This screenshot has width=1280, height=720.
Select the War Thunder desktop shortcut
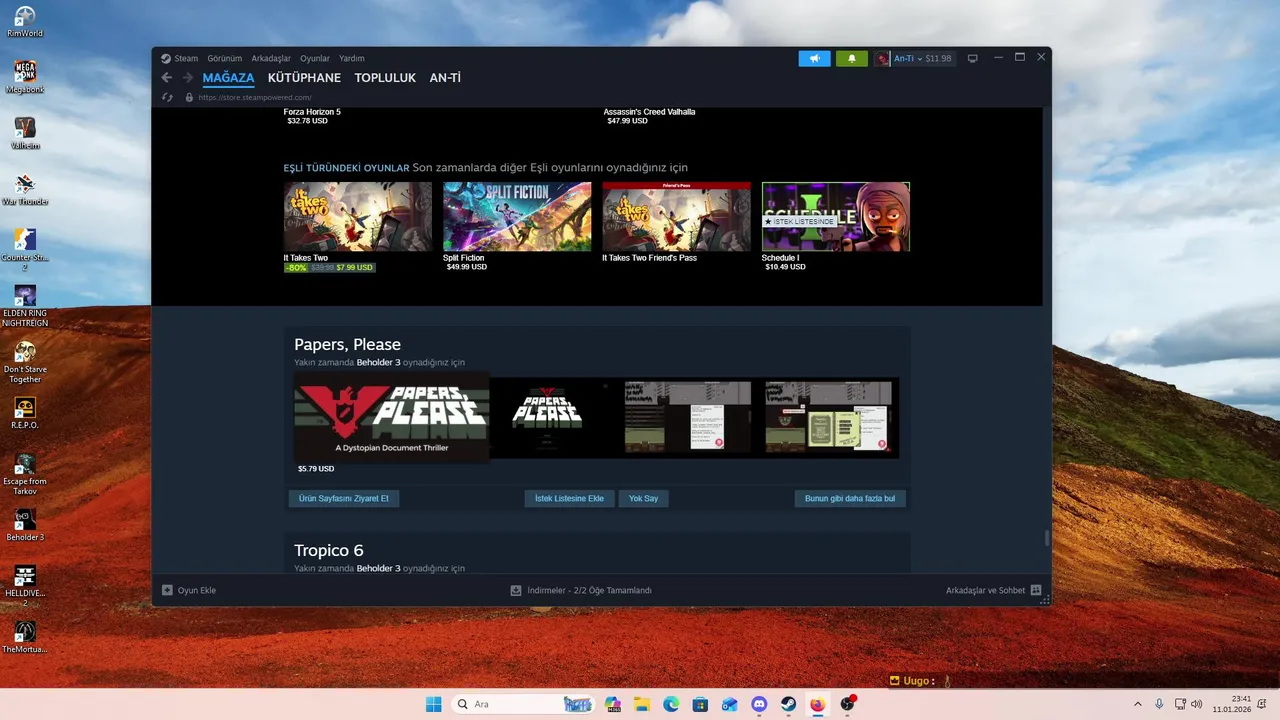25,189
